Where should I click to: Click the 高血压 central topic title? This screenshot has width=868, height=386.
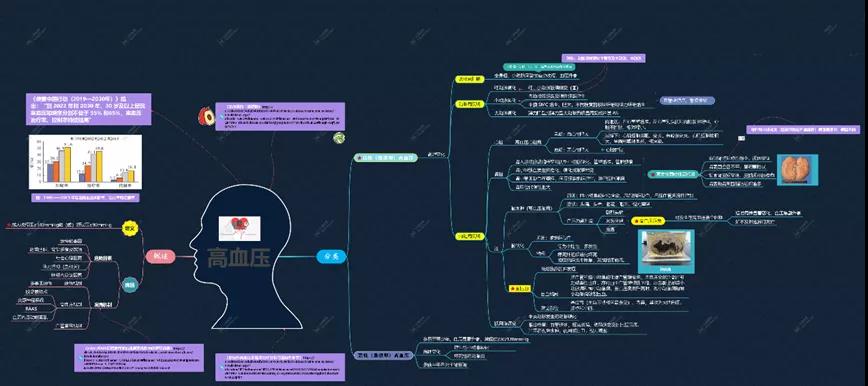tap(239, 258)
